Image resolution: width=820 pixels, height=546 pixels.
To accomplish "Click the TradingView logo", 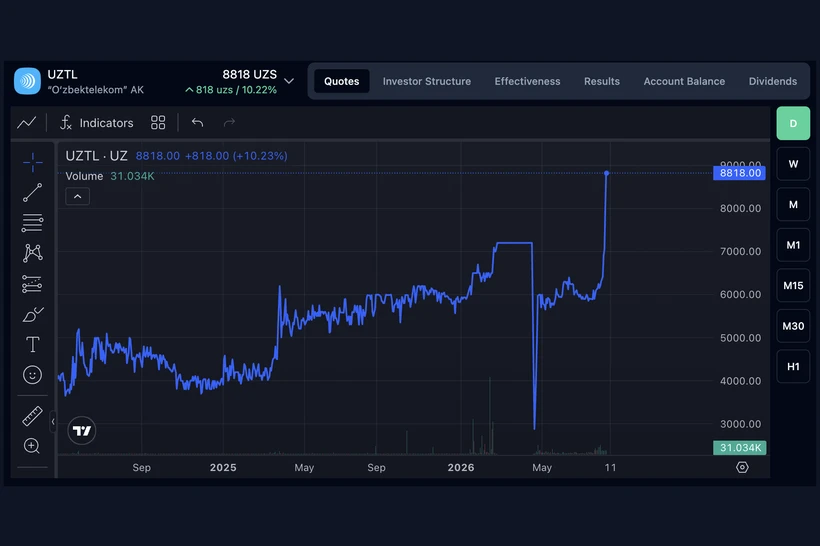I will 82,430.
